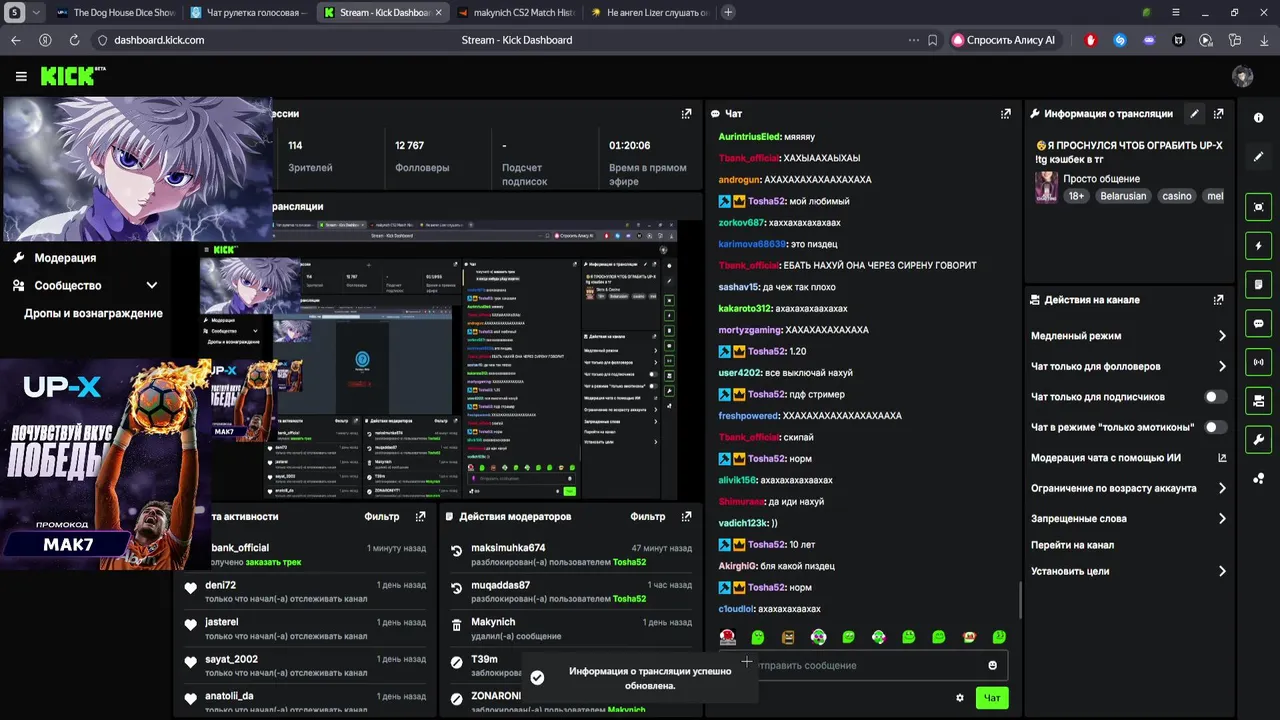Click username maksimuhka674 in moderator actions
This screenshot has width=1280, height=720.
coord(508,548)
